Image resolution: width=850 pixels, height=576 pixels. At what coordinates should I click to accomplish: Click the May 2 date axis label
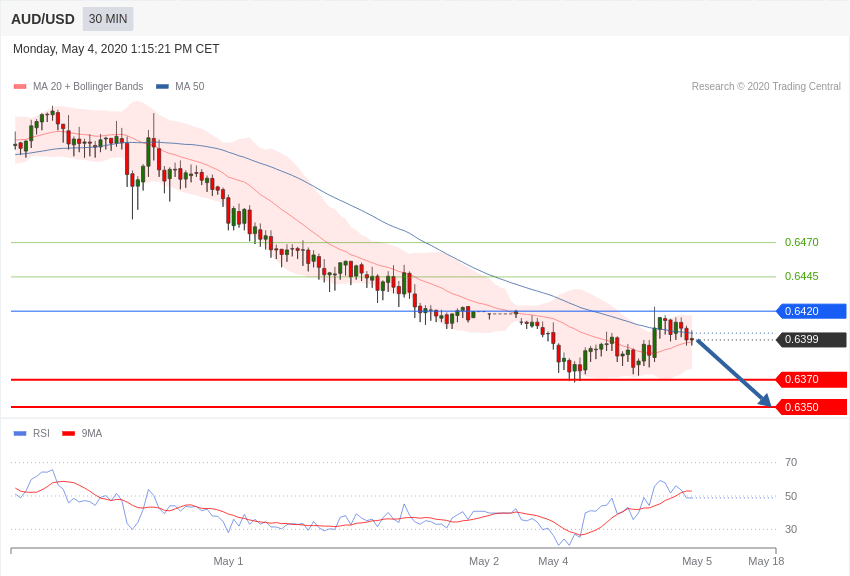pos(484,561)
